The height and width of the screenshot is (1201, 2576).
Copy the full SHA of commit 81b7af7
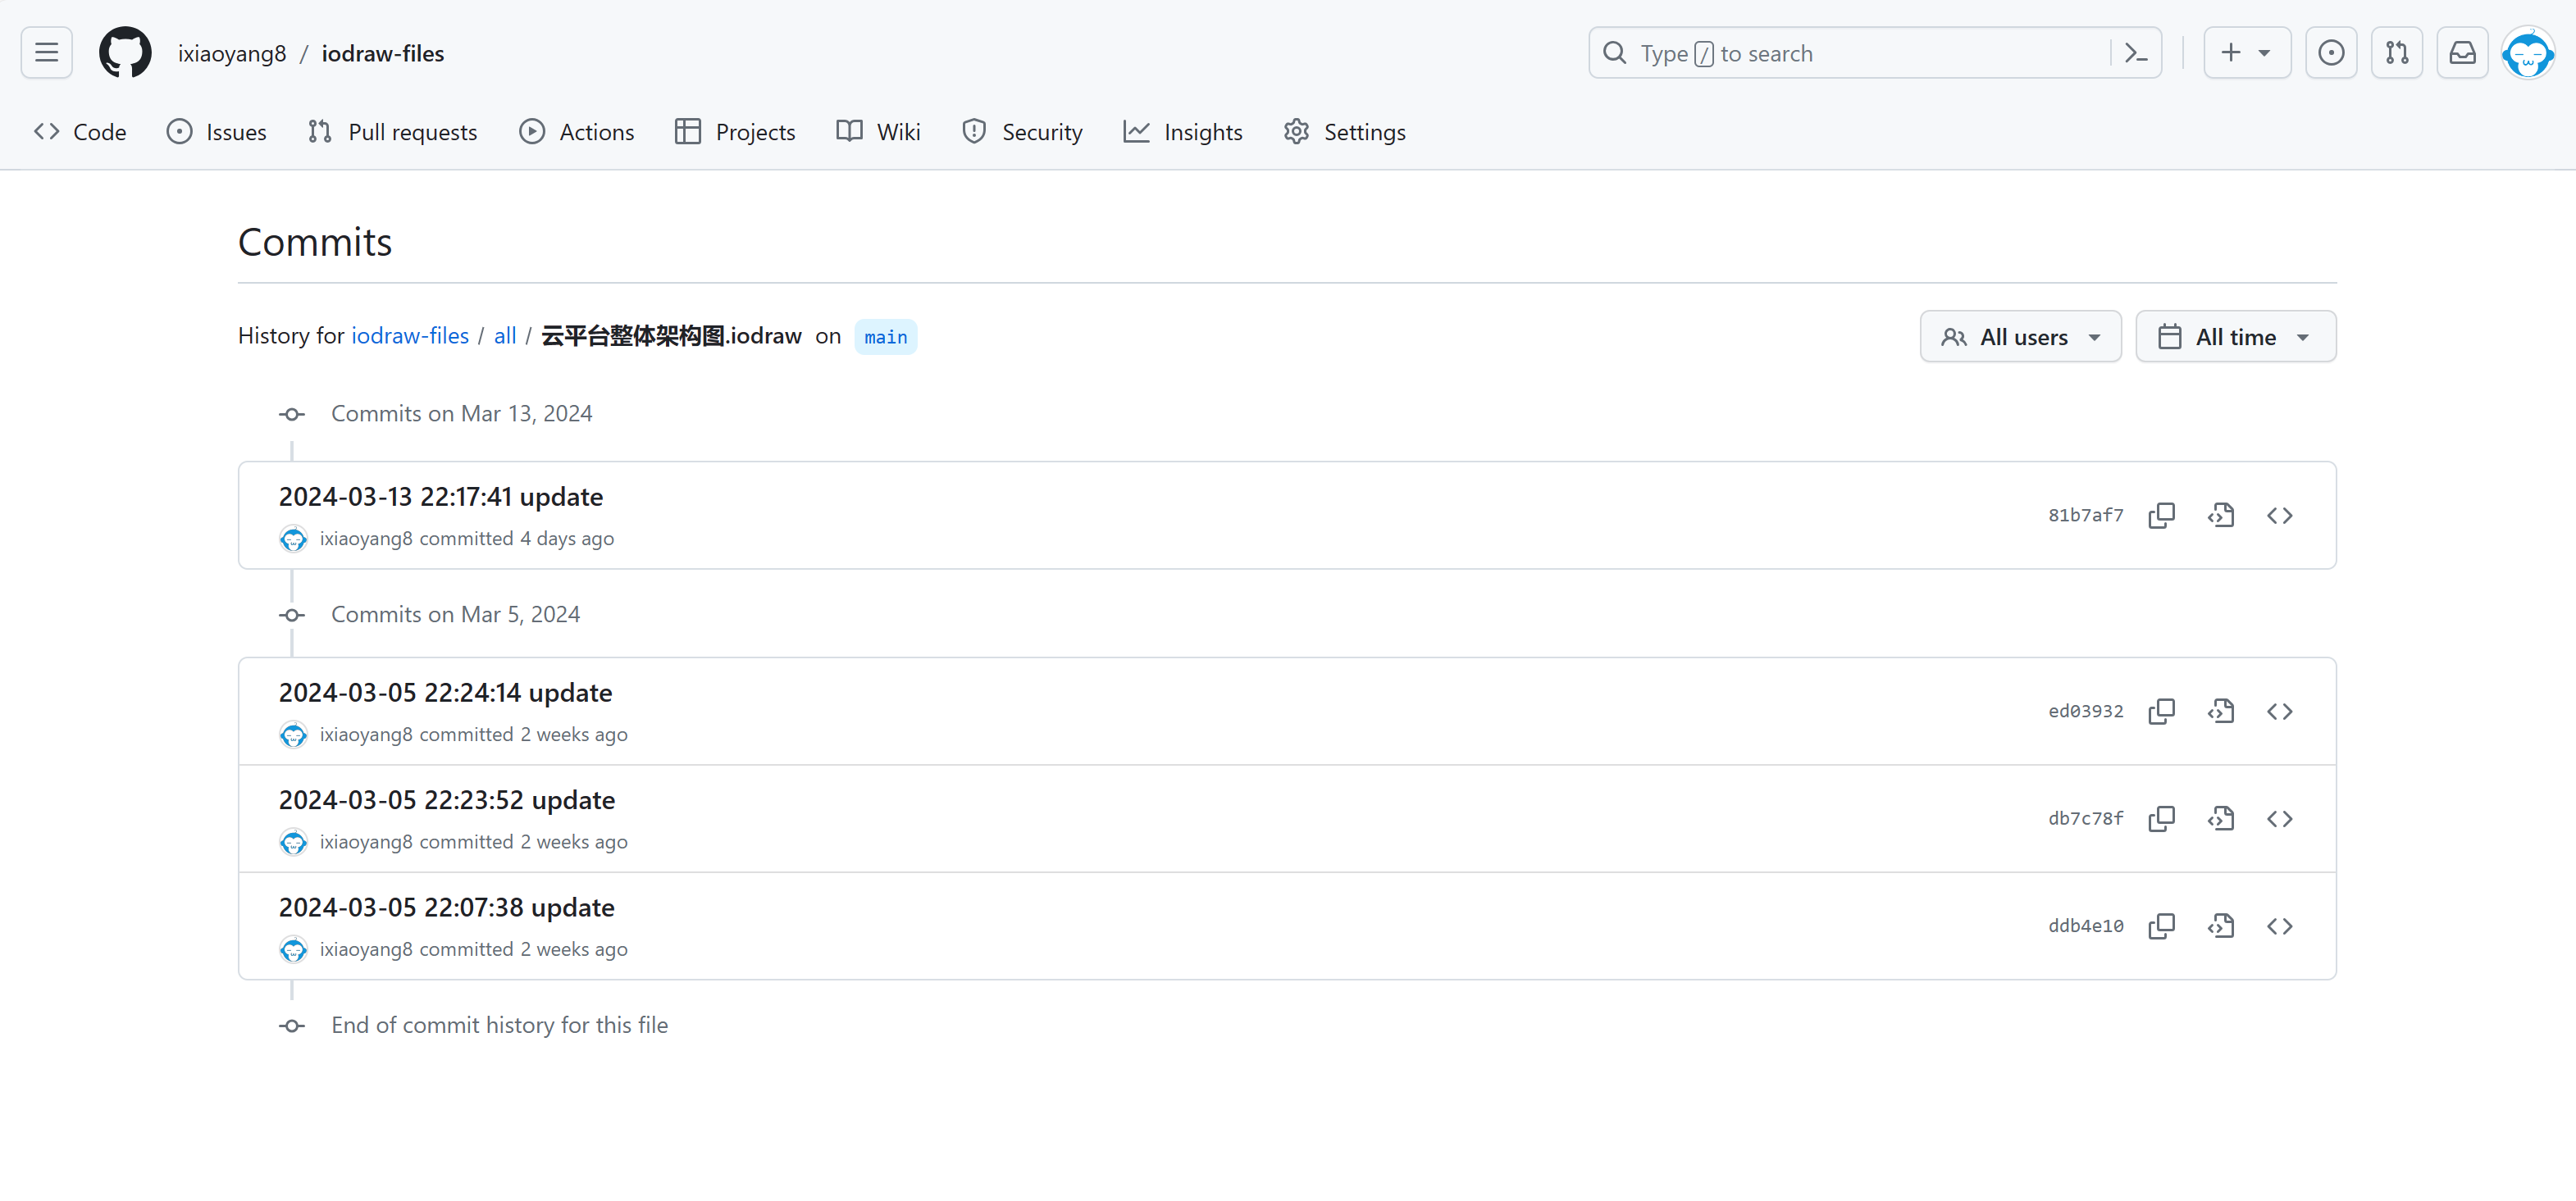click(x=2161, y=515)
